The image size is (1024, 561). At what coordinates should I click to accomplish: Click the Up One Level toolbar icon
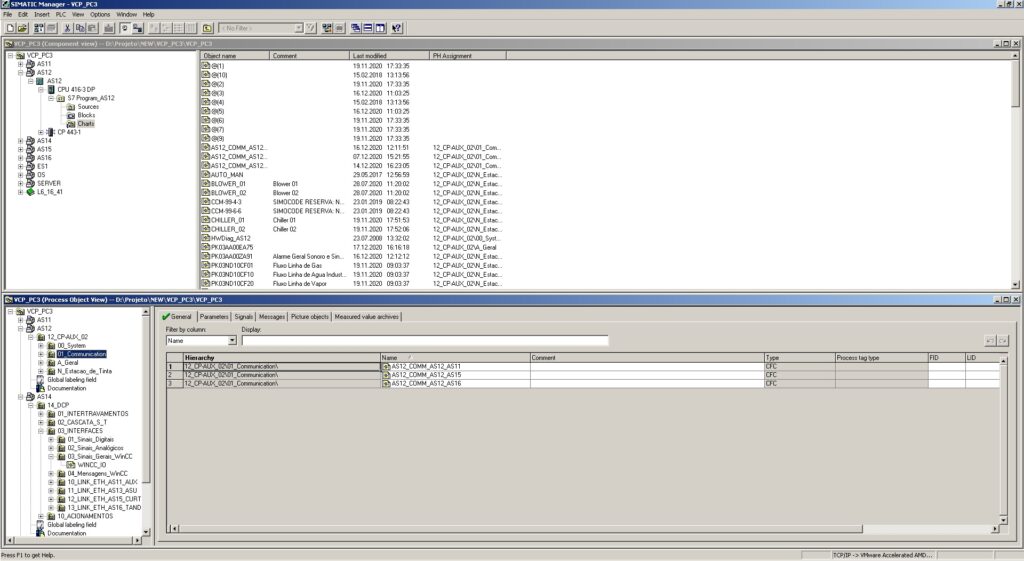[x=208, y=28]
